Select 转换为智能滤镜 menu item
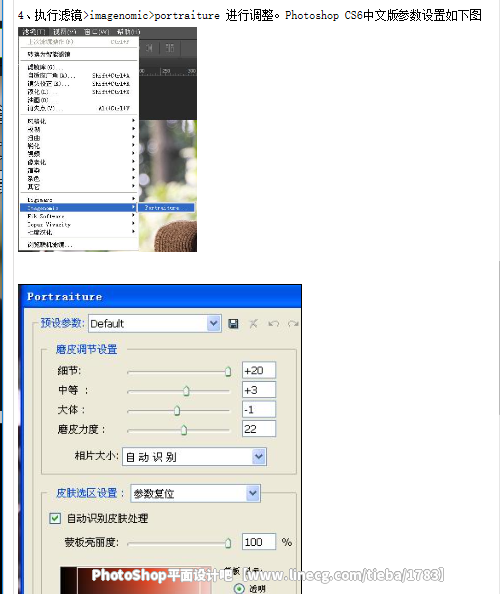The width and height of the screenshot is (500, 594). pyautogui.click(x=79, y=54)
